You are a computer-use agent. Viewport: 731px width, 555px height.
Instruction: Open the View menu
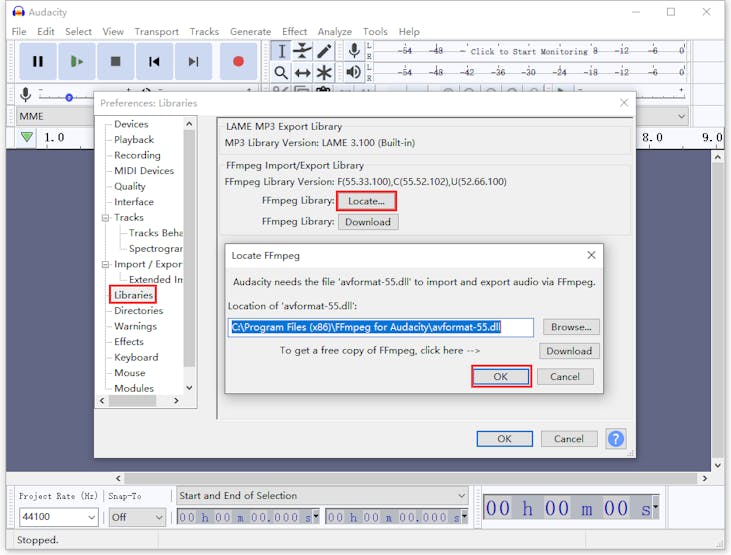113,32
